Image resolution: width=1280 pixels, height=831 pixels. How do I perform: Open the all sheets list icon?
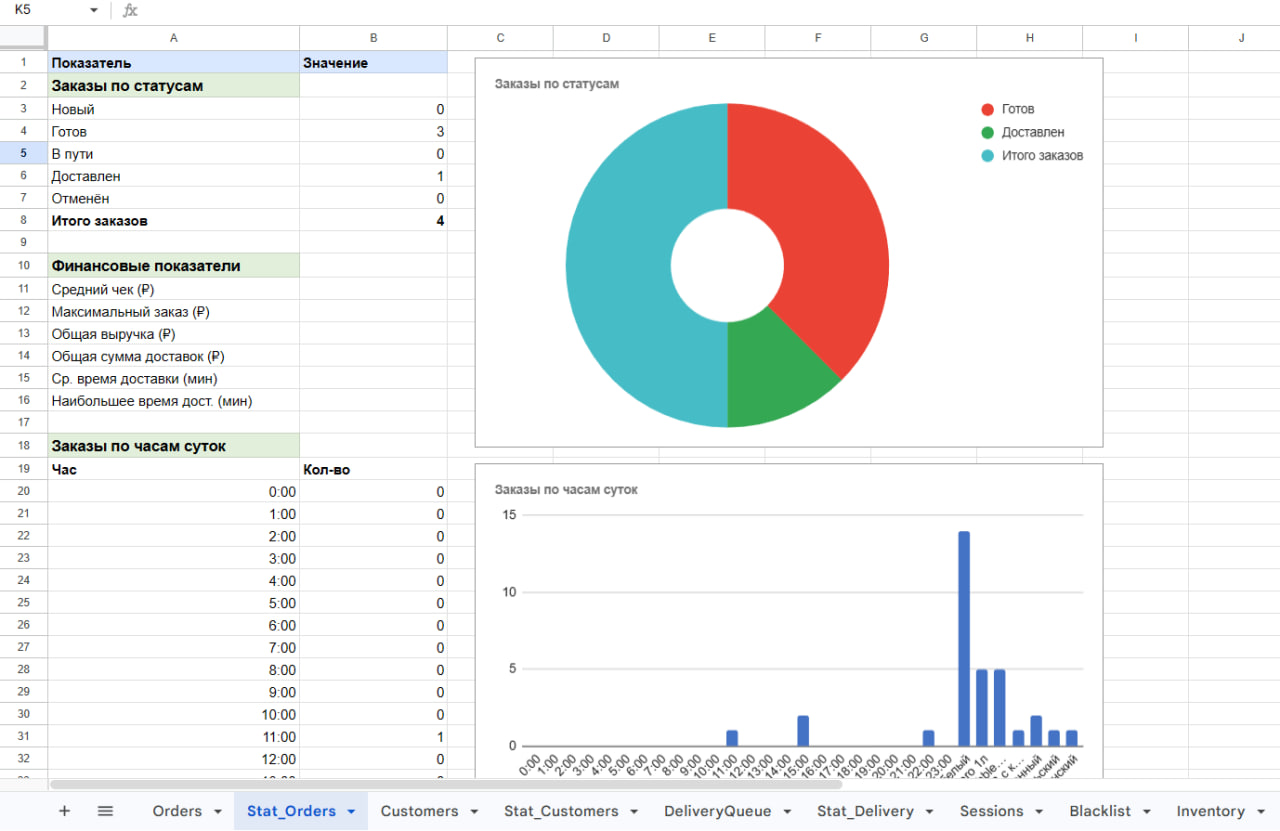[105, 811]
